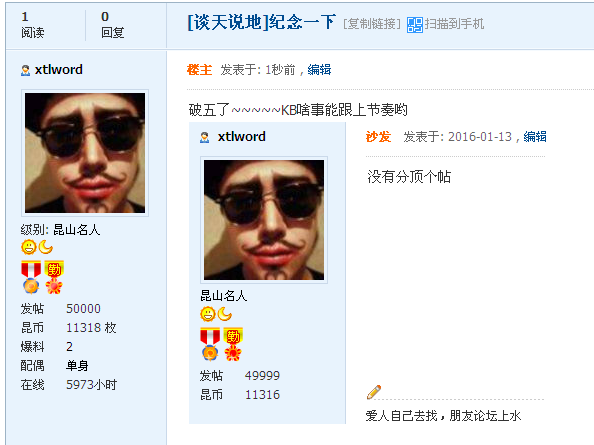Click the moon level icon in sidebar
The image size is (594, 445).
point(46,247)
